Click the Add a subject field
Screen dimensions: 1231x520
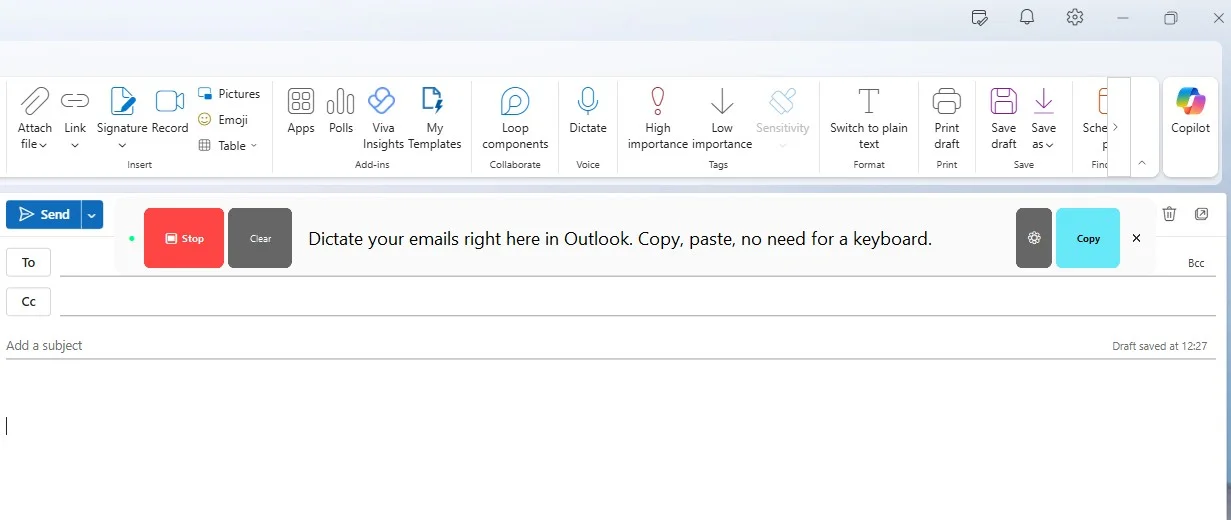(550, 346)
